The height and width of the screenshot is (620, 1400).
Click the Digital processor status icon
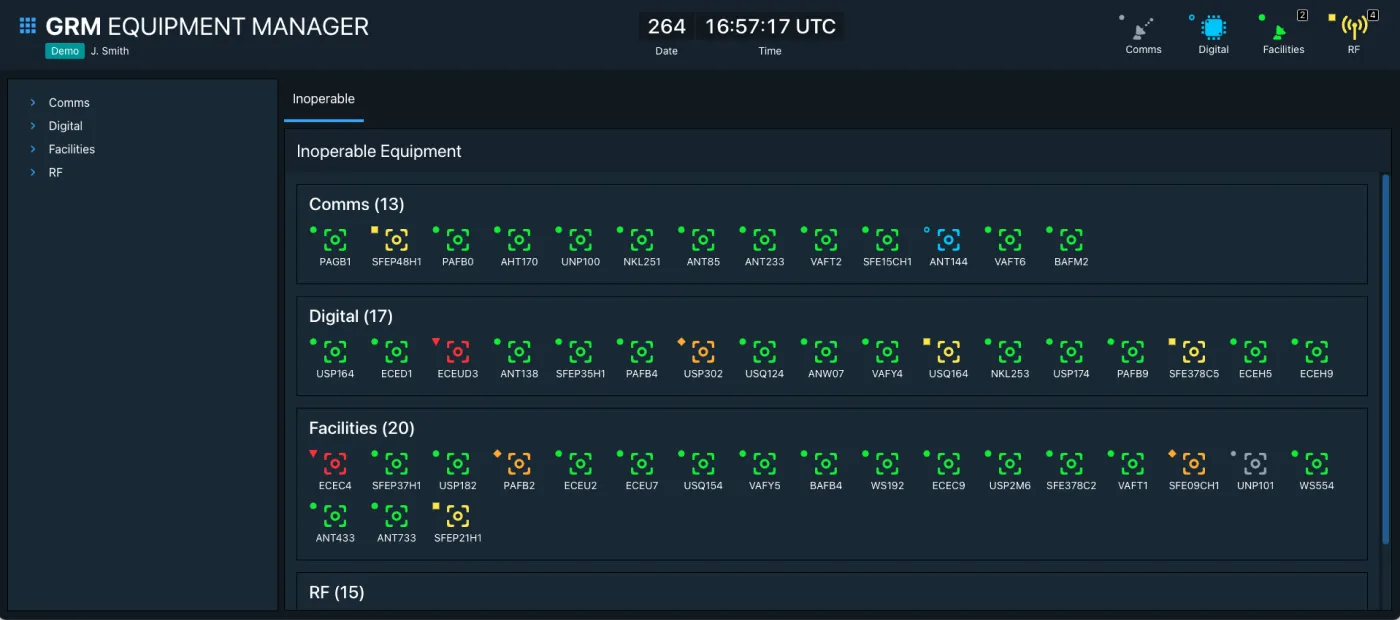(1213, 28)
